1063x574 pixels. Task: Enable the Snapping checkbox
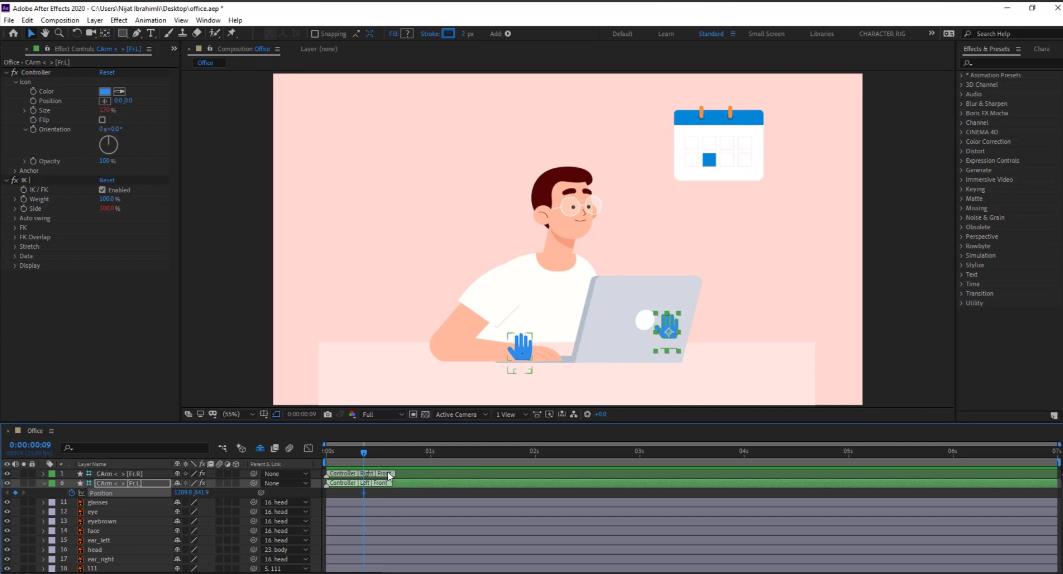pos(315,34)
